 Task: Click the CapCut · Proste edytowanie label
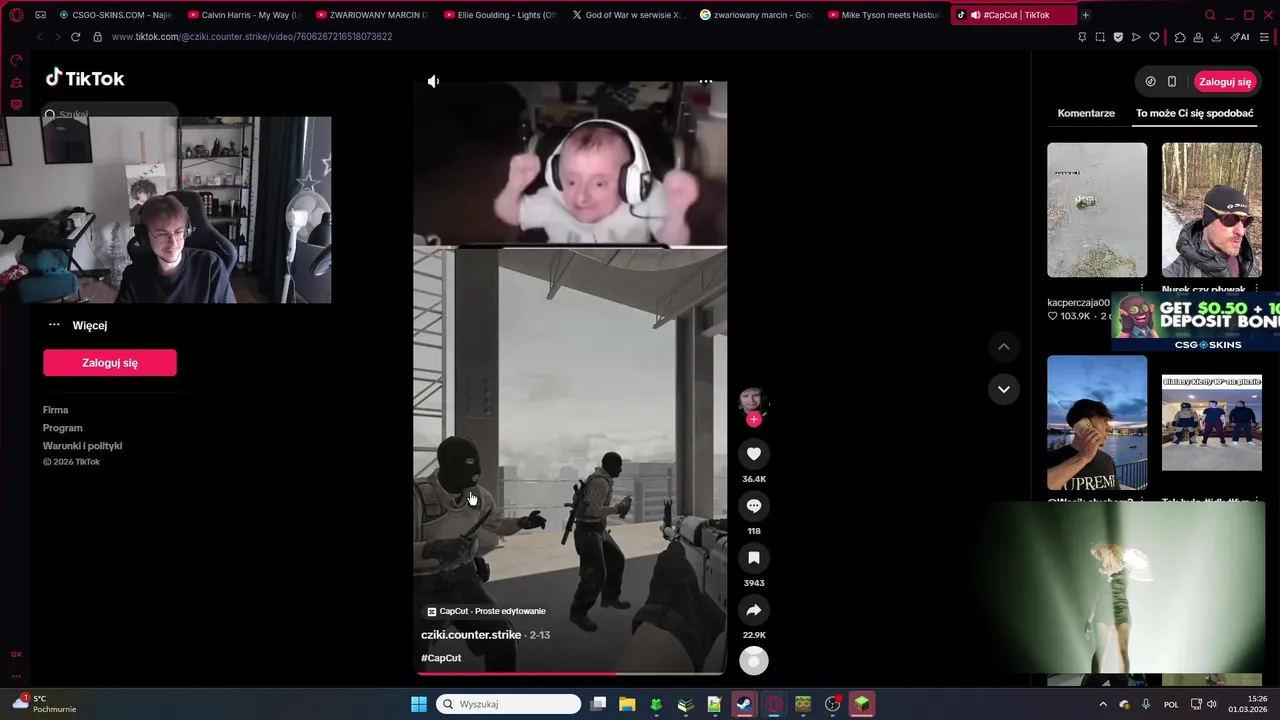tap(486, 611)
